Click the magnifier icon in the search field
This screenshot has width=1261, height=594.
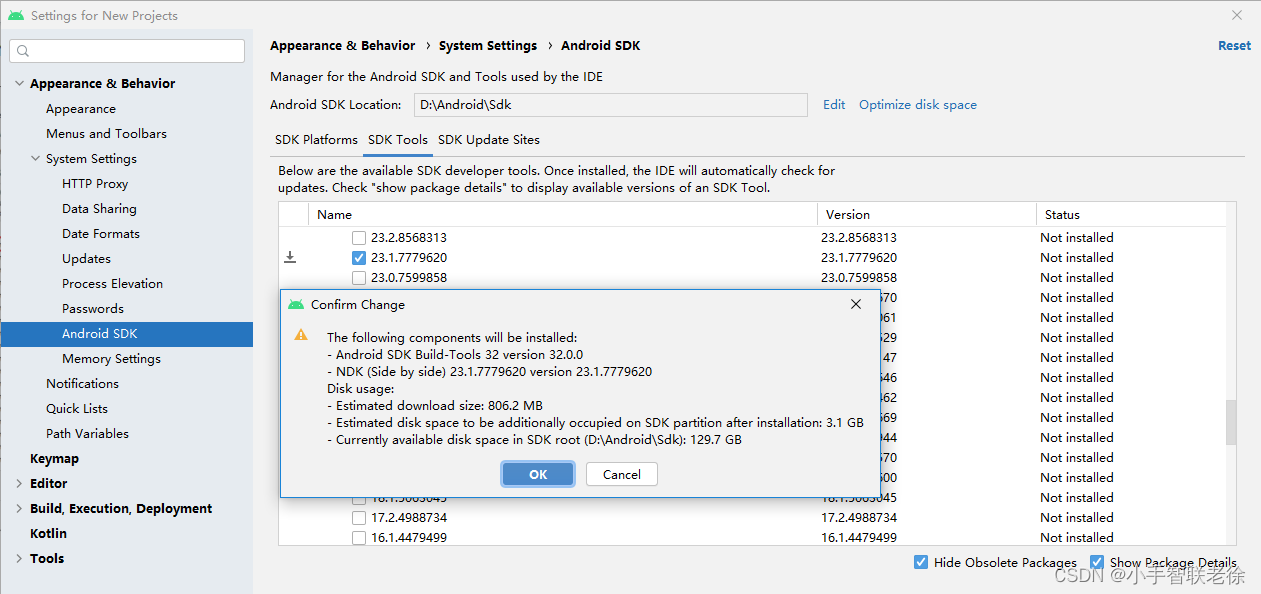point(23,51)
